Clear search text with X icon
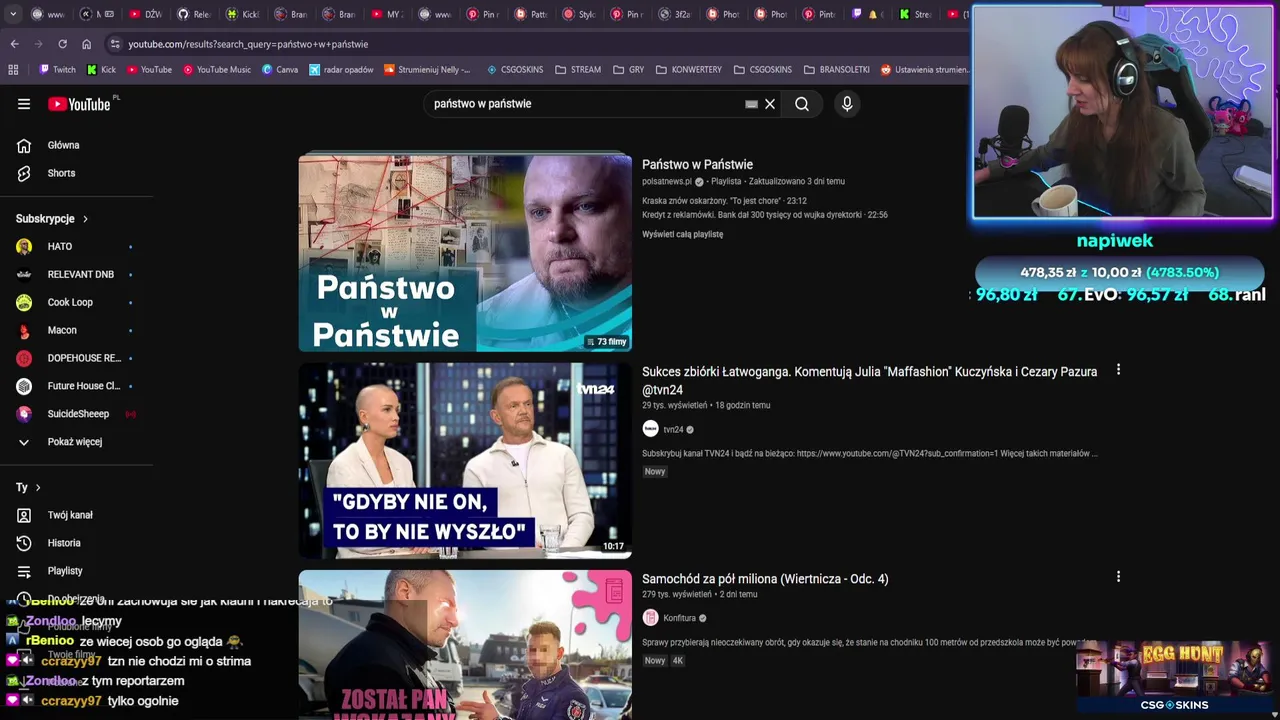 [770, 104]
